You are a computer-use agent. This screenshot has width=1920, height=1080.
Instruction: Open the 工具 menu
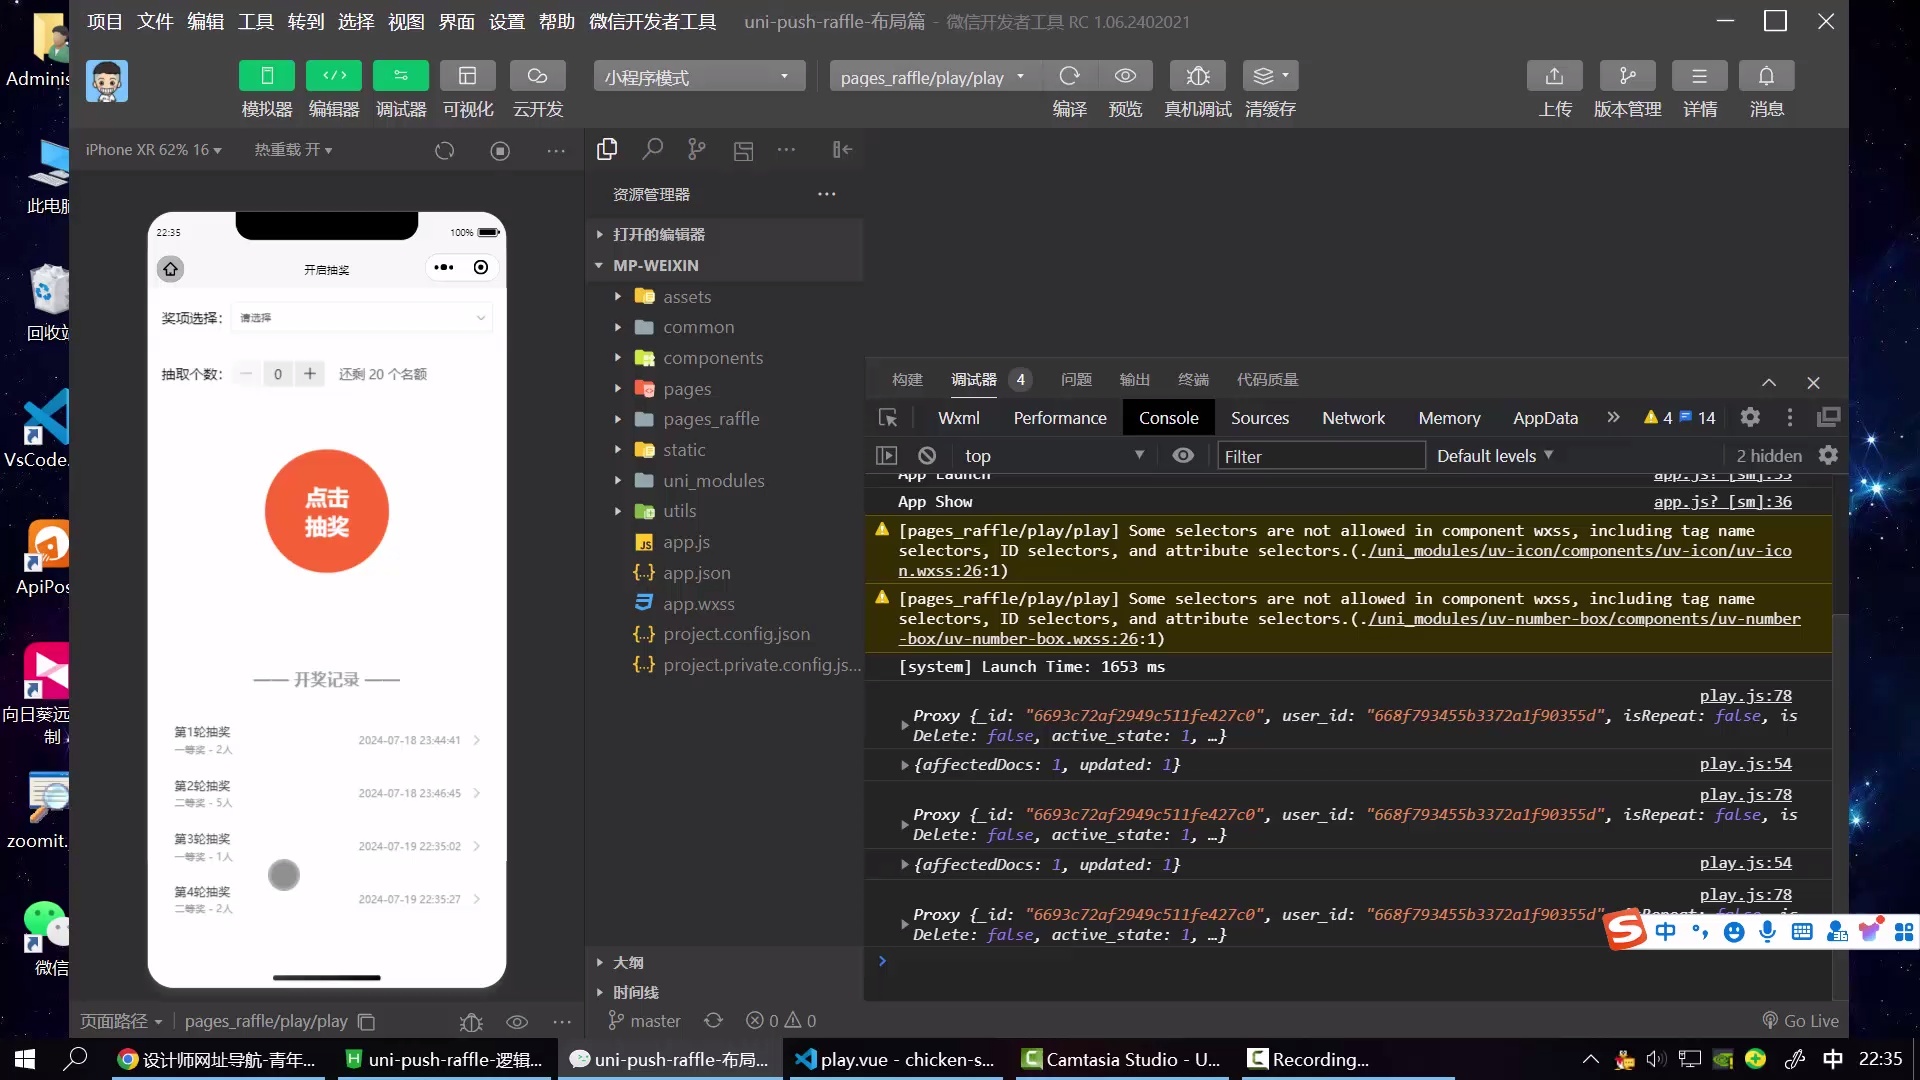click(255, 22)
